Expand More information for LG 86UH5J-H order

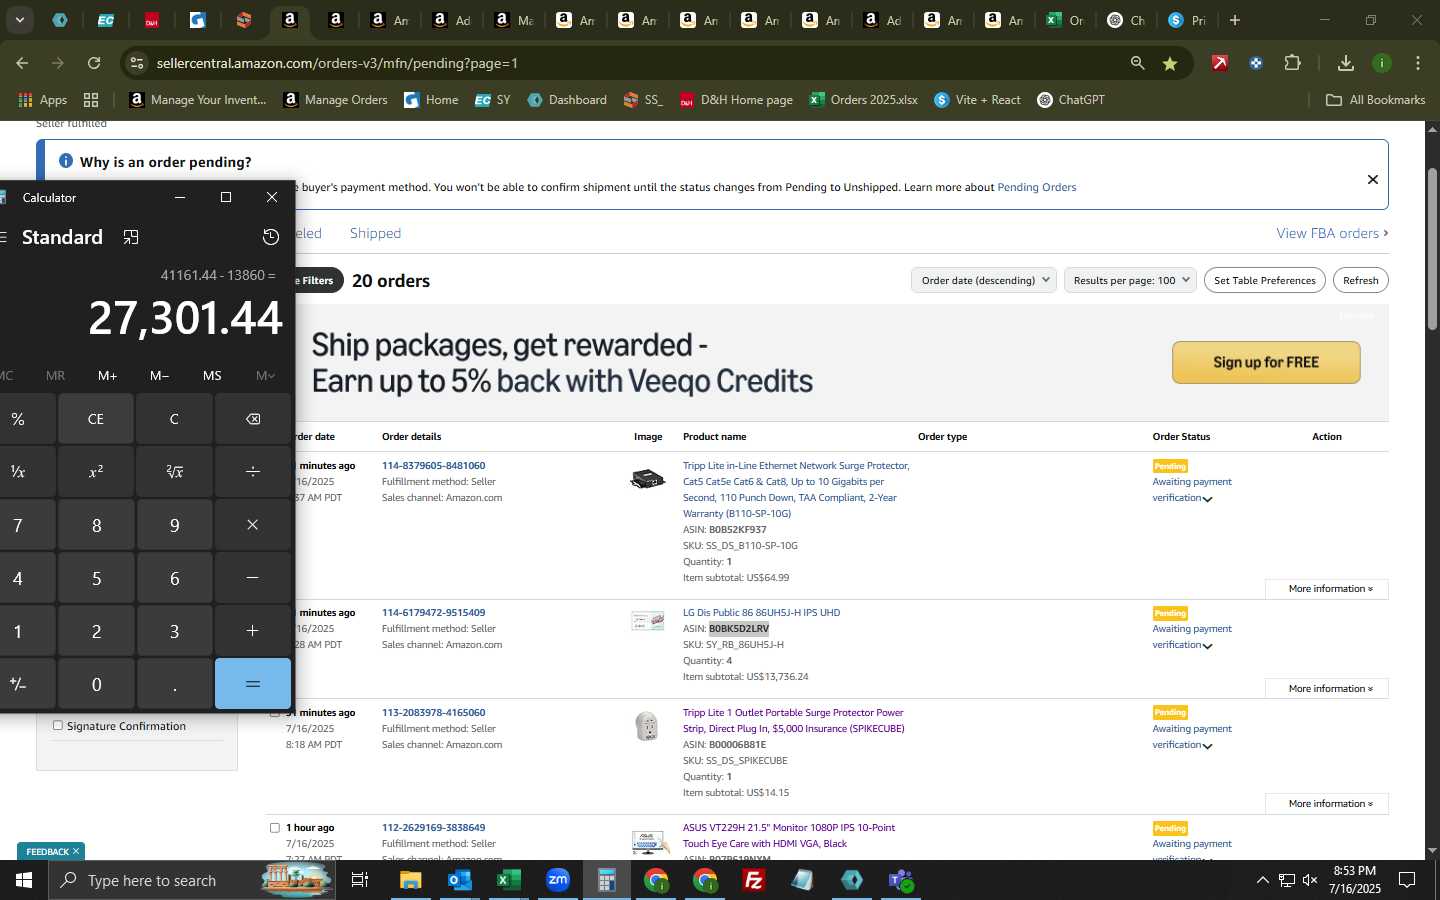point(1326,688)
